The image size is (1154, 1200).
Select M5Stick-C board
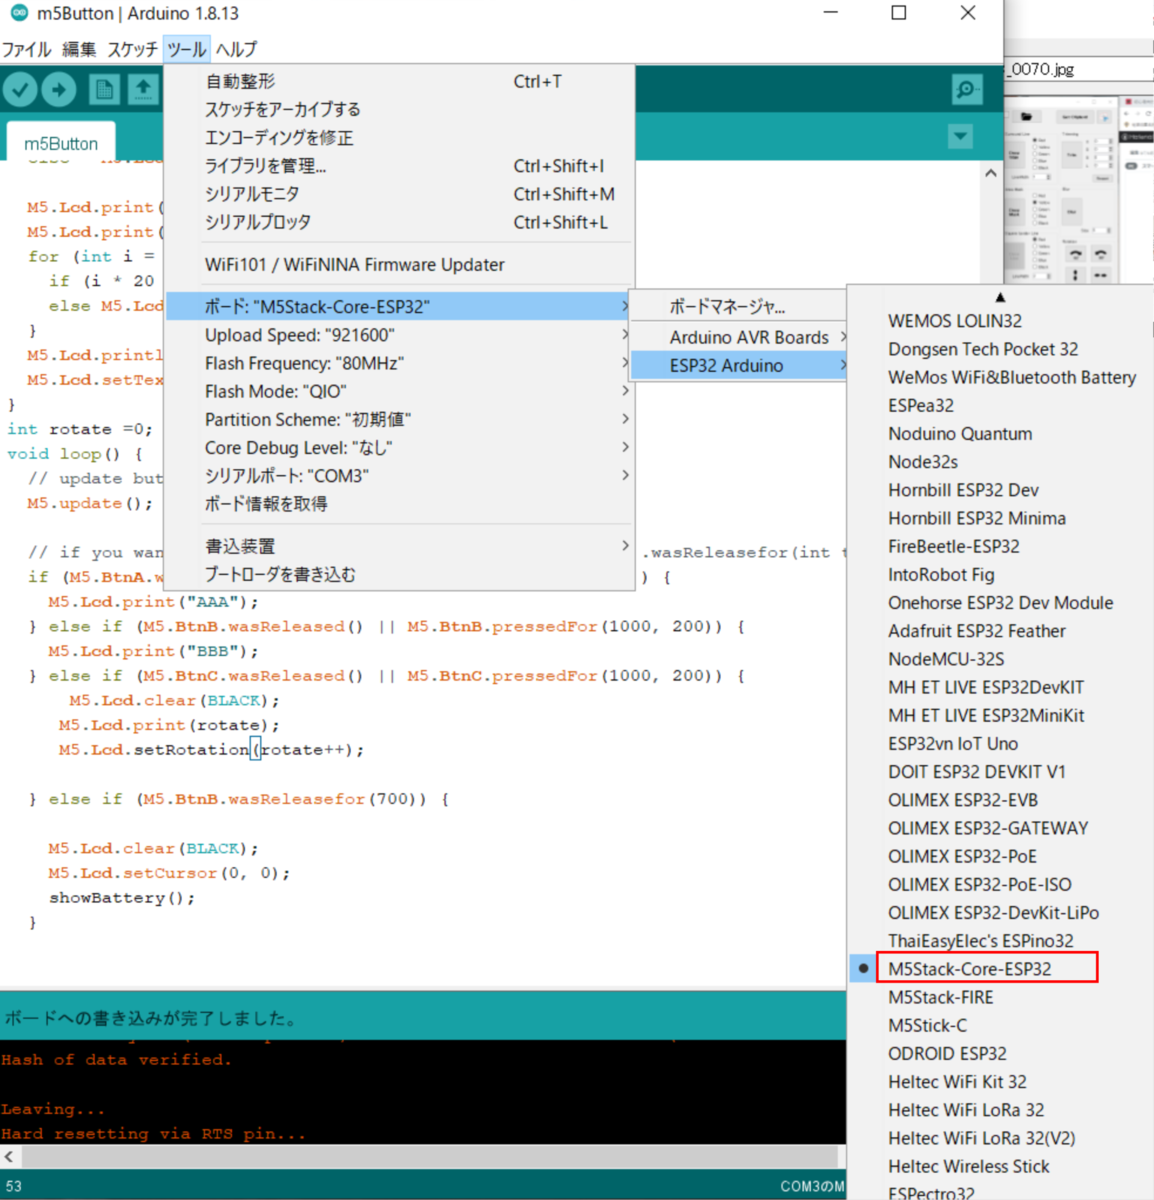click(1000, 1025)
